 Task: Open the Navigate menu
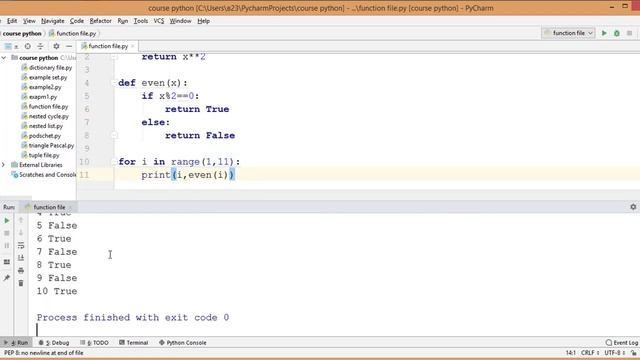coord(53,21)
